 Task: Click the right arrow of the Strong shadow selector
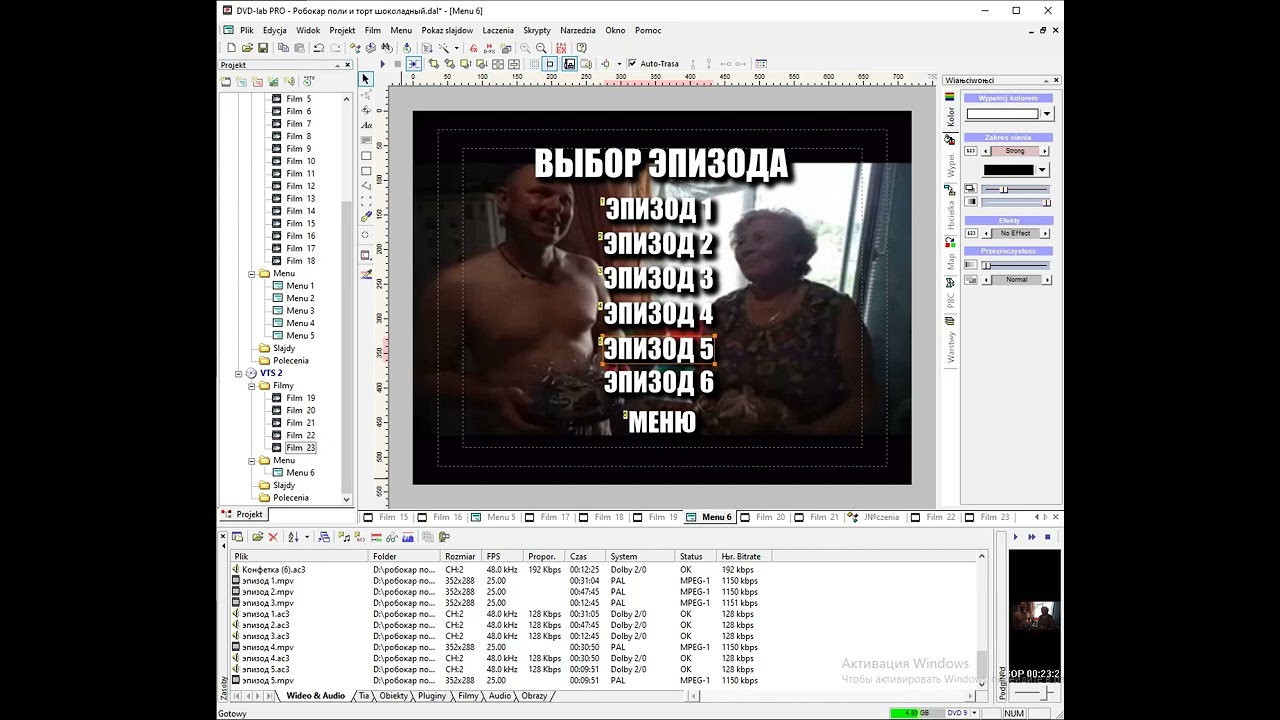pos(1045,151)
